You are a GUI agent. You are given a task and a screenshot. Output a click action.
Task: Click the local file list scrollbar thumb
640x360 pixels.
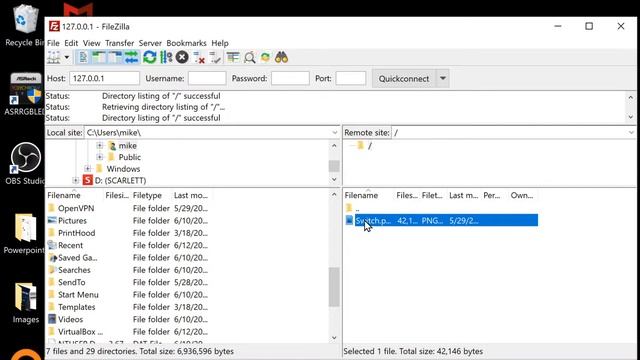point(334,287)
